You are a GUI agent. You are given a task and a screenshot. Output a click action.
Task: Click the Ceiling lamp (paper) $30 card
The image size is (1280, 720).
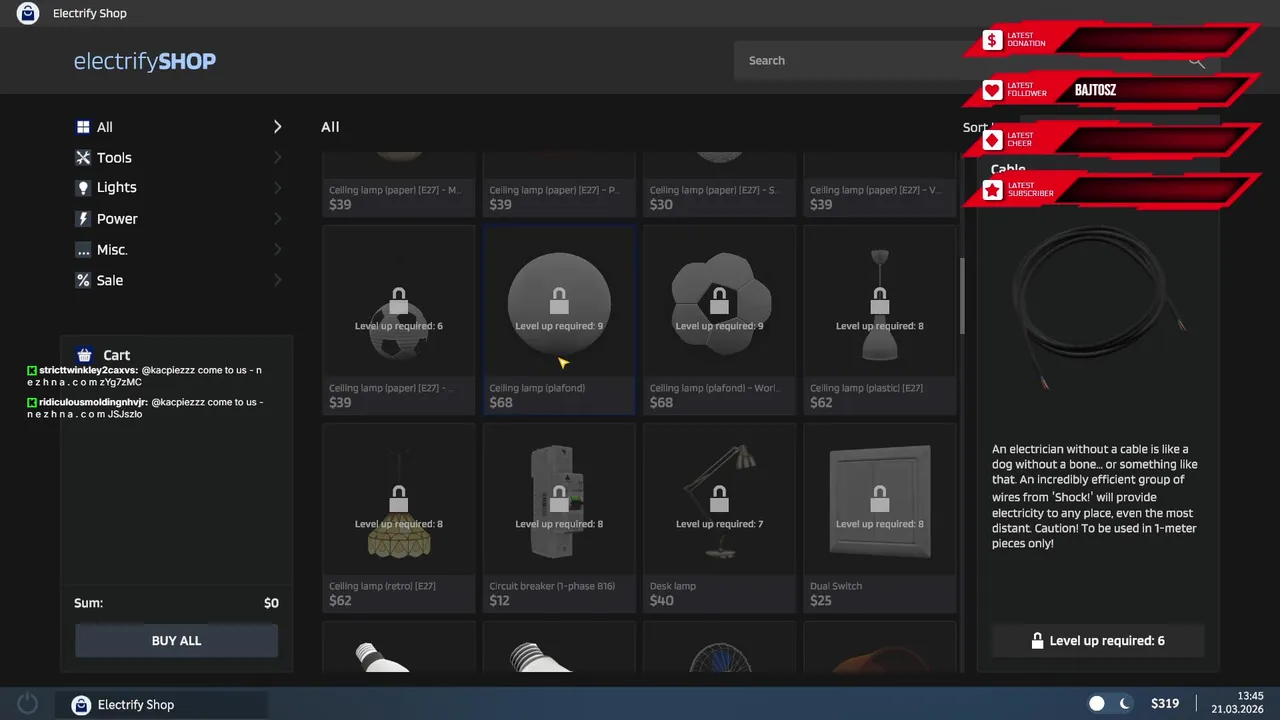pos(719,185)
